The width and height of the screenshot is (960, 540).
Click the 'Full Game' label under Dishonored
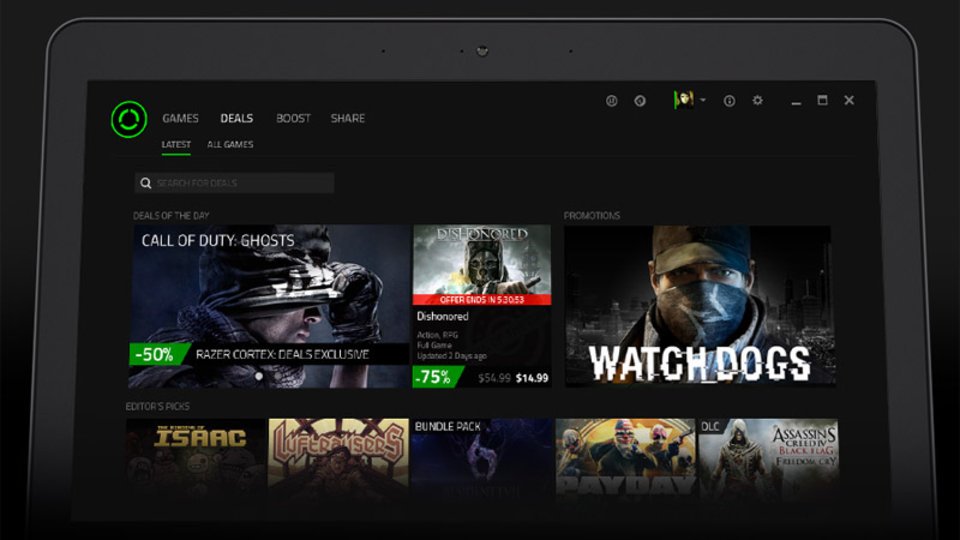(434, 345)
